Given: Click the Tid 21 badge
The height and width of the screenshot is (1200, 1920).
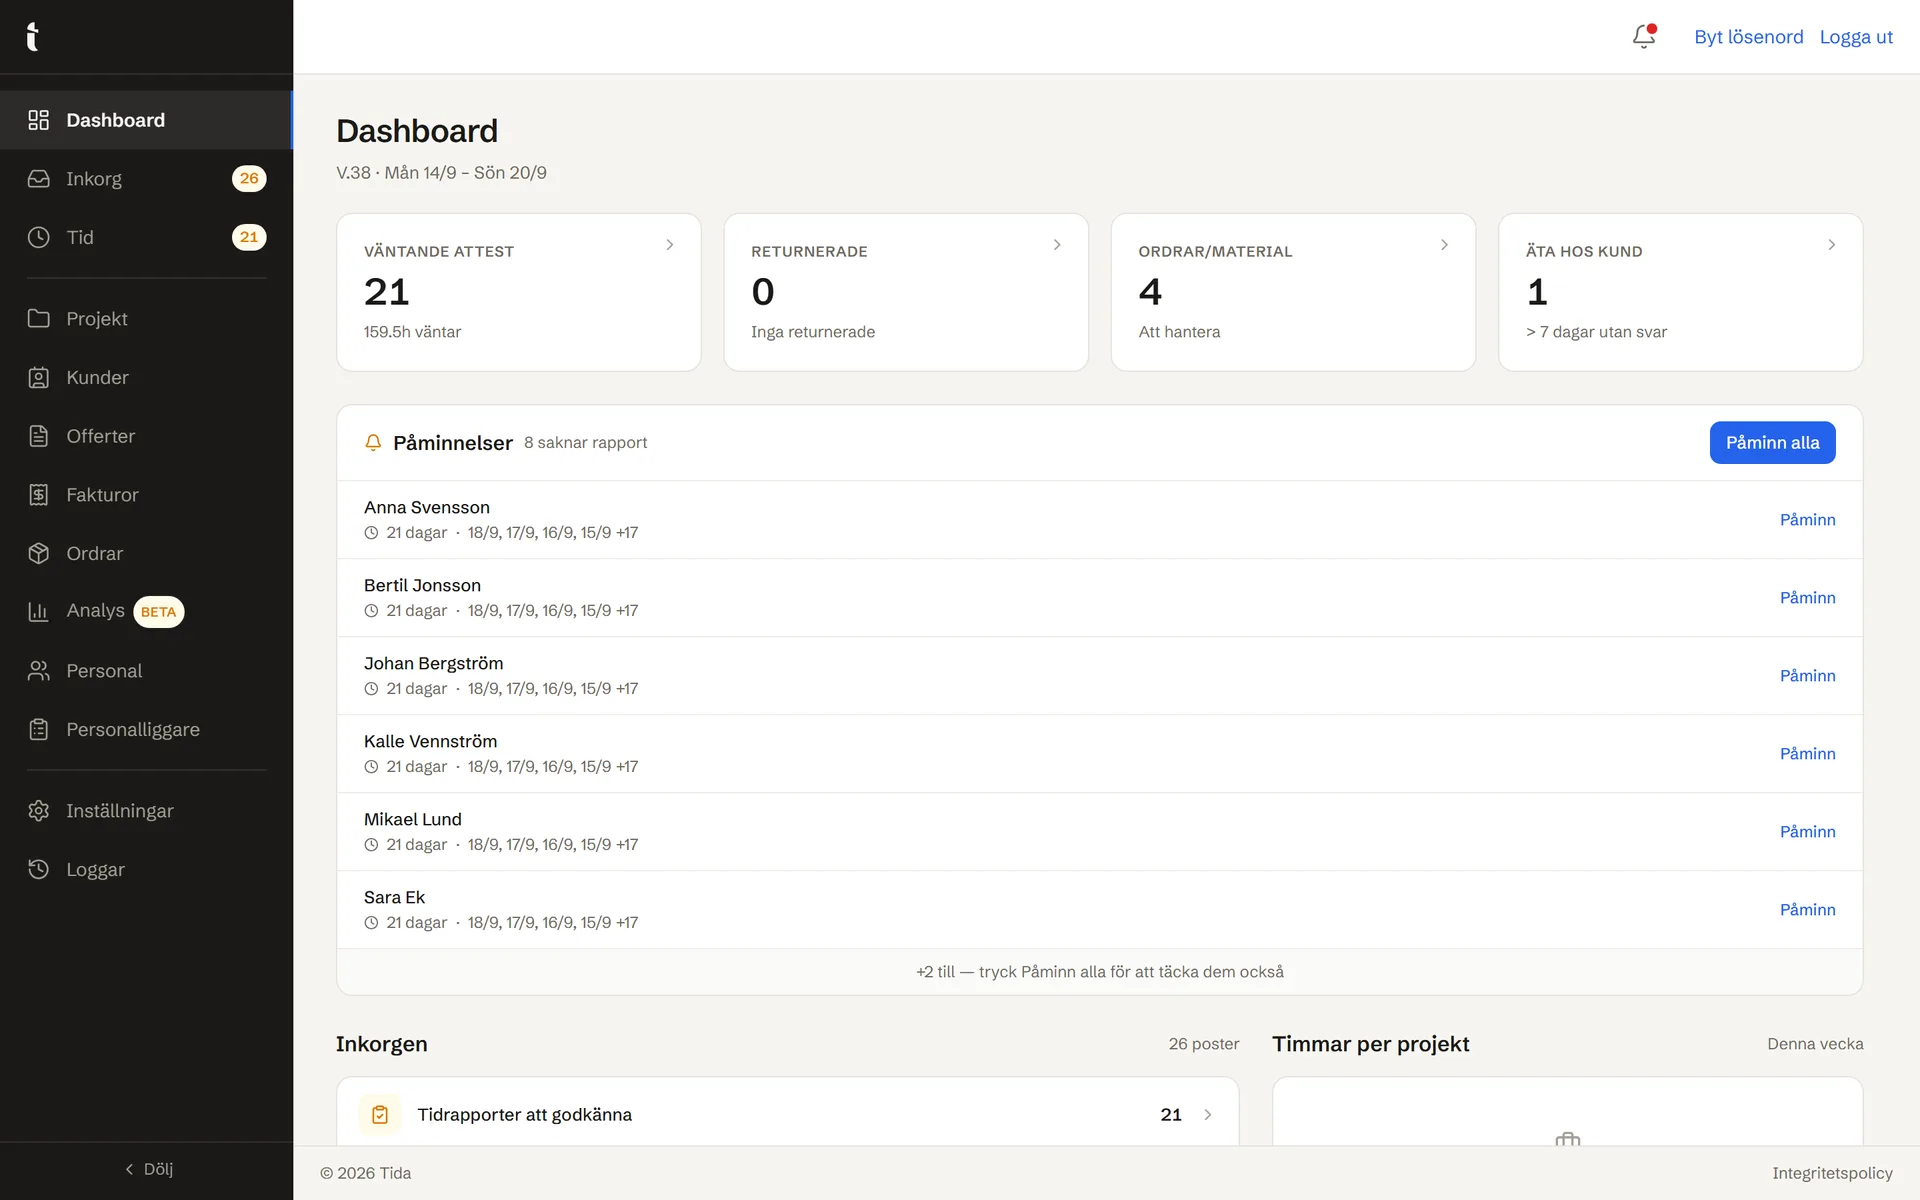Looking at the screenshot, I should [x=249, y=237].
